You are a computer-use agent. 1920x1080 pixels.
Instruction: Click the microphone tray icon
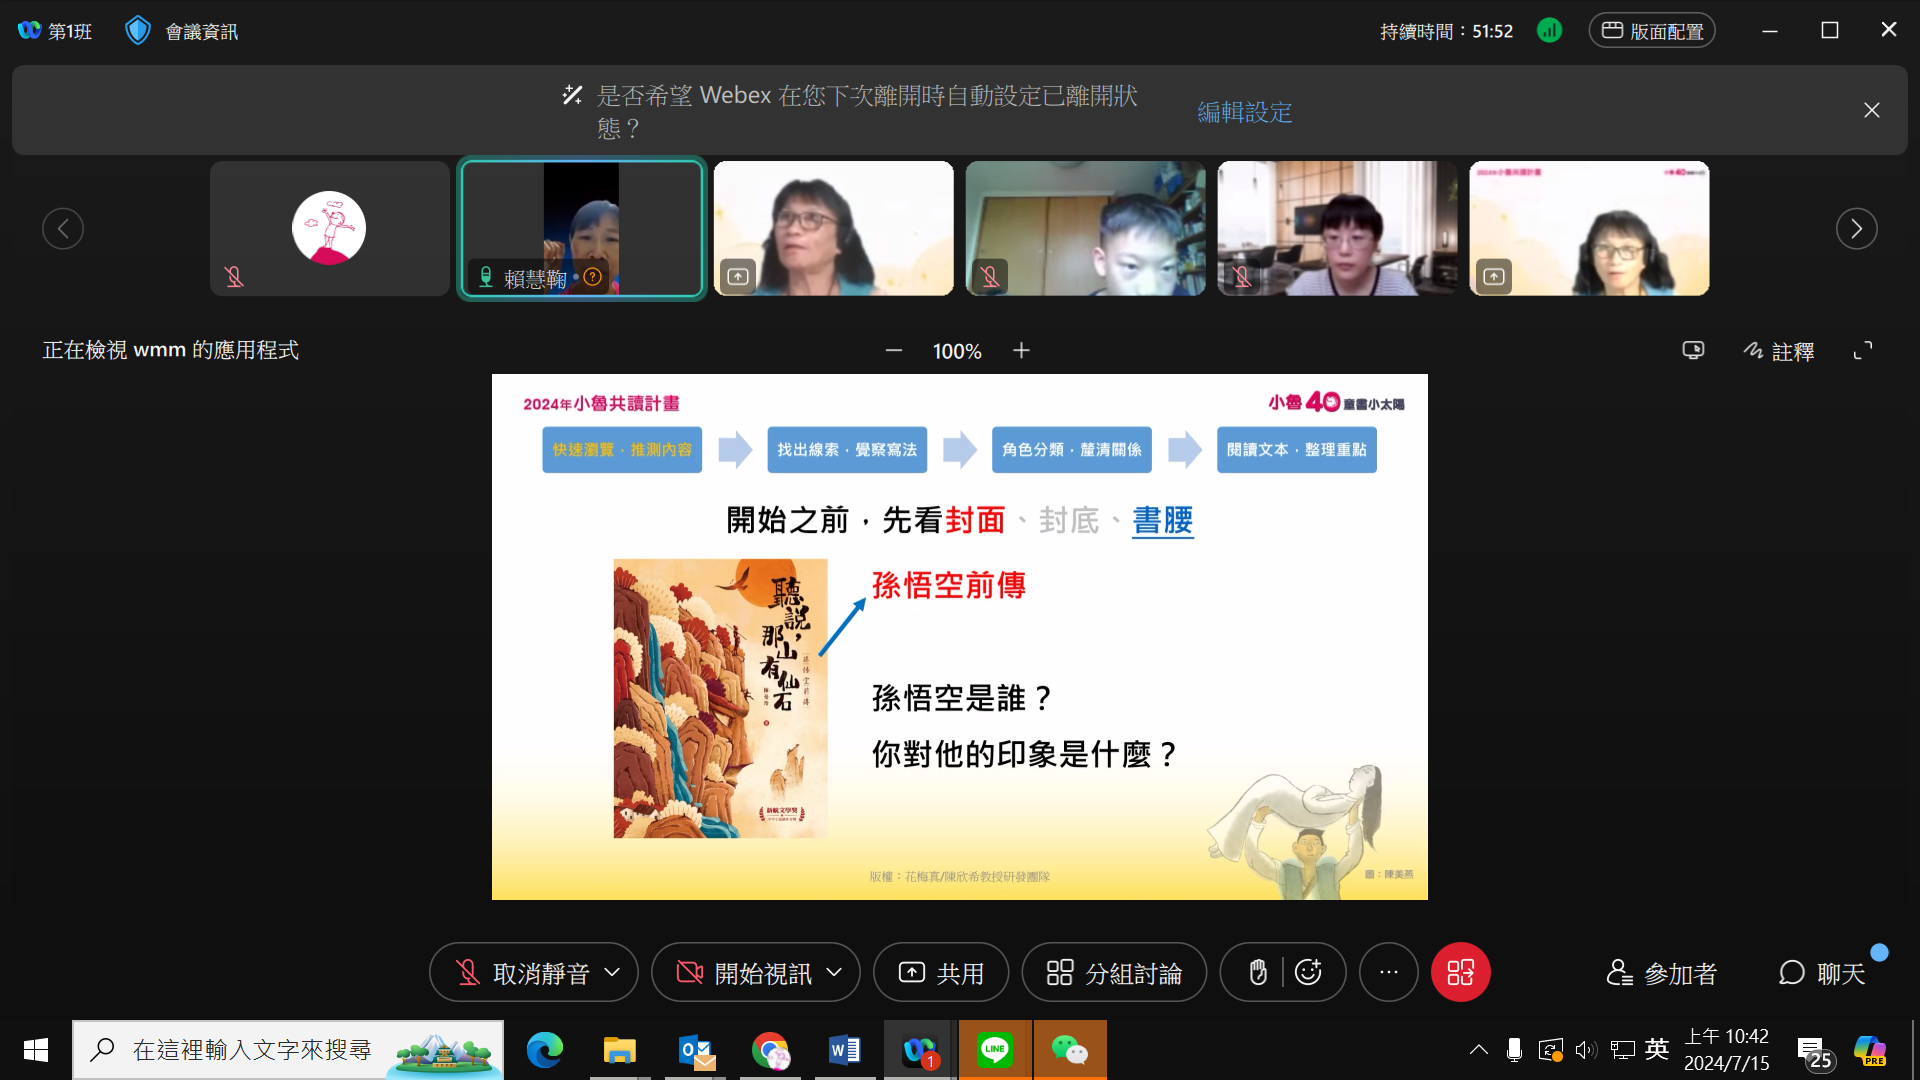(1514, 1050)
